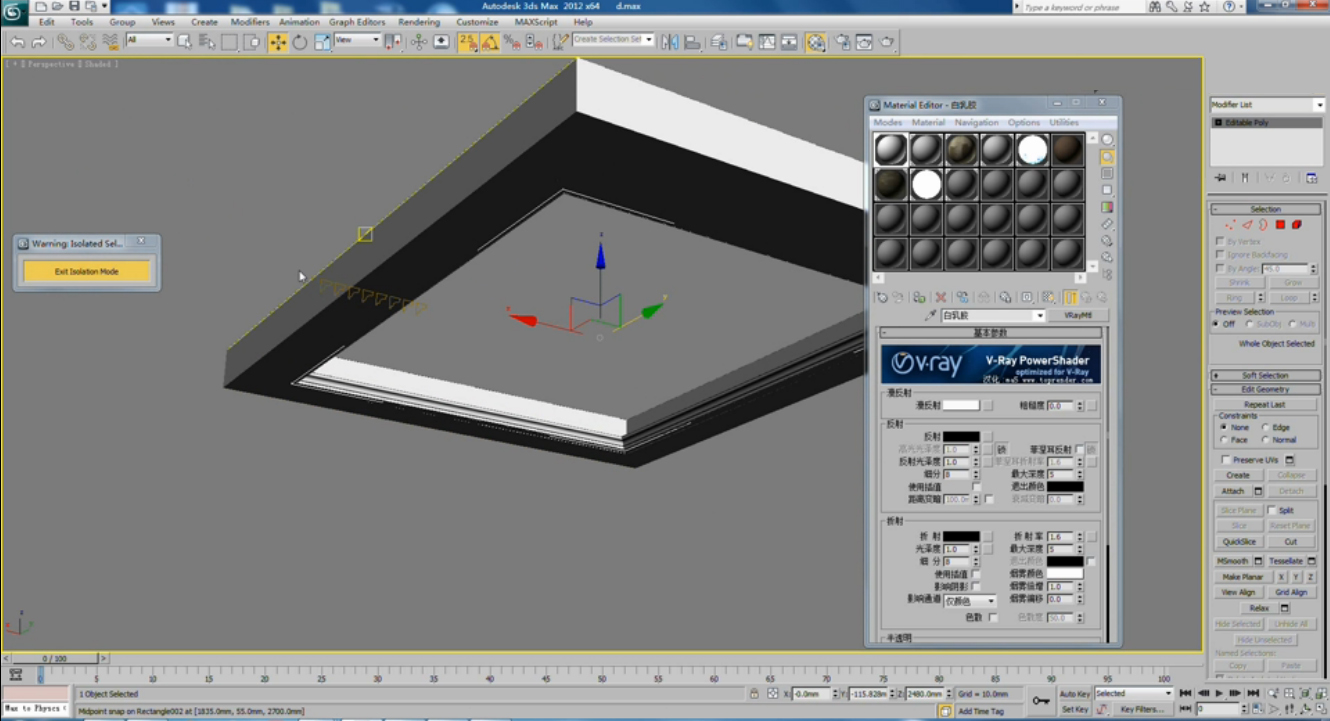The width and height of the screenshot is (1330, 721).
Task: Click the white diffuse 漫反射 color swatch
Action: pyautogui.click(x=961, y=405)
